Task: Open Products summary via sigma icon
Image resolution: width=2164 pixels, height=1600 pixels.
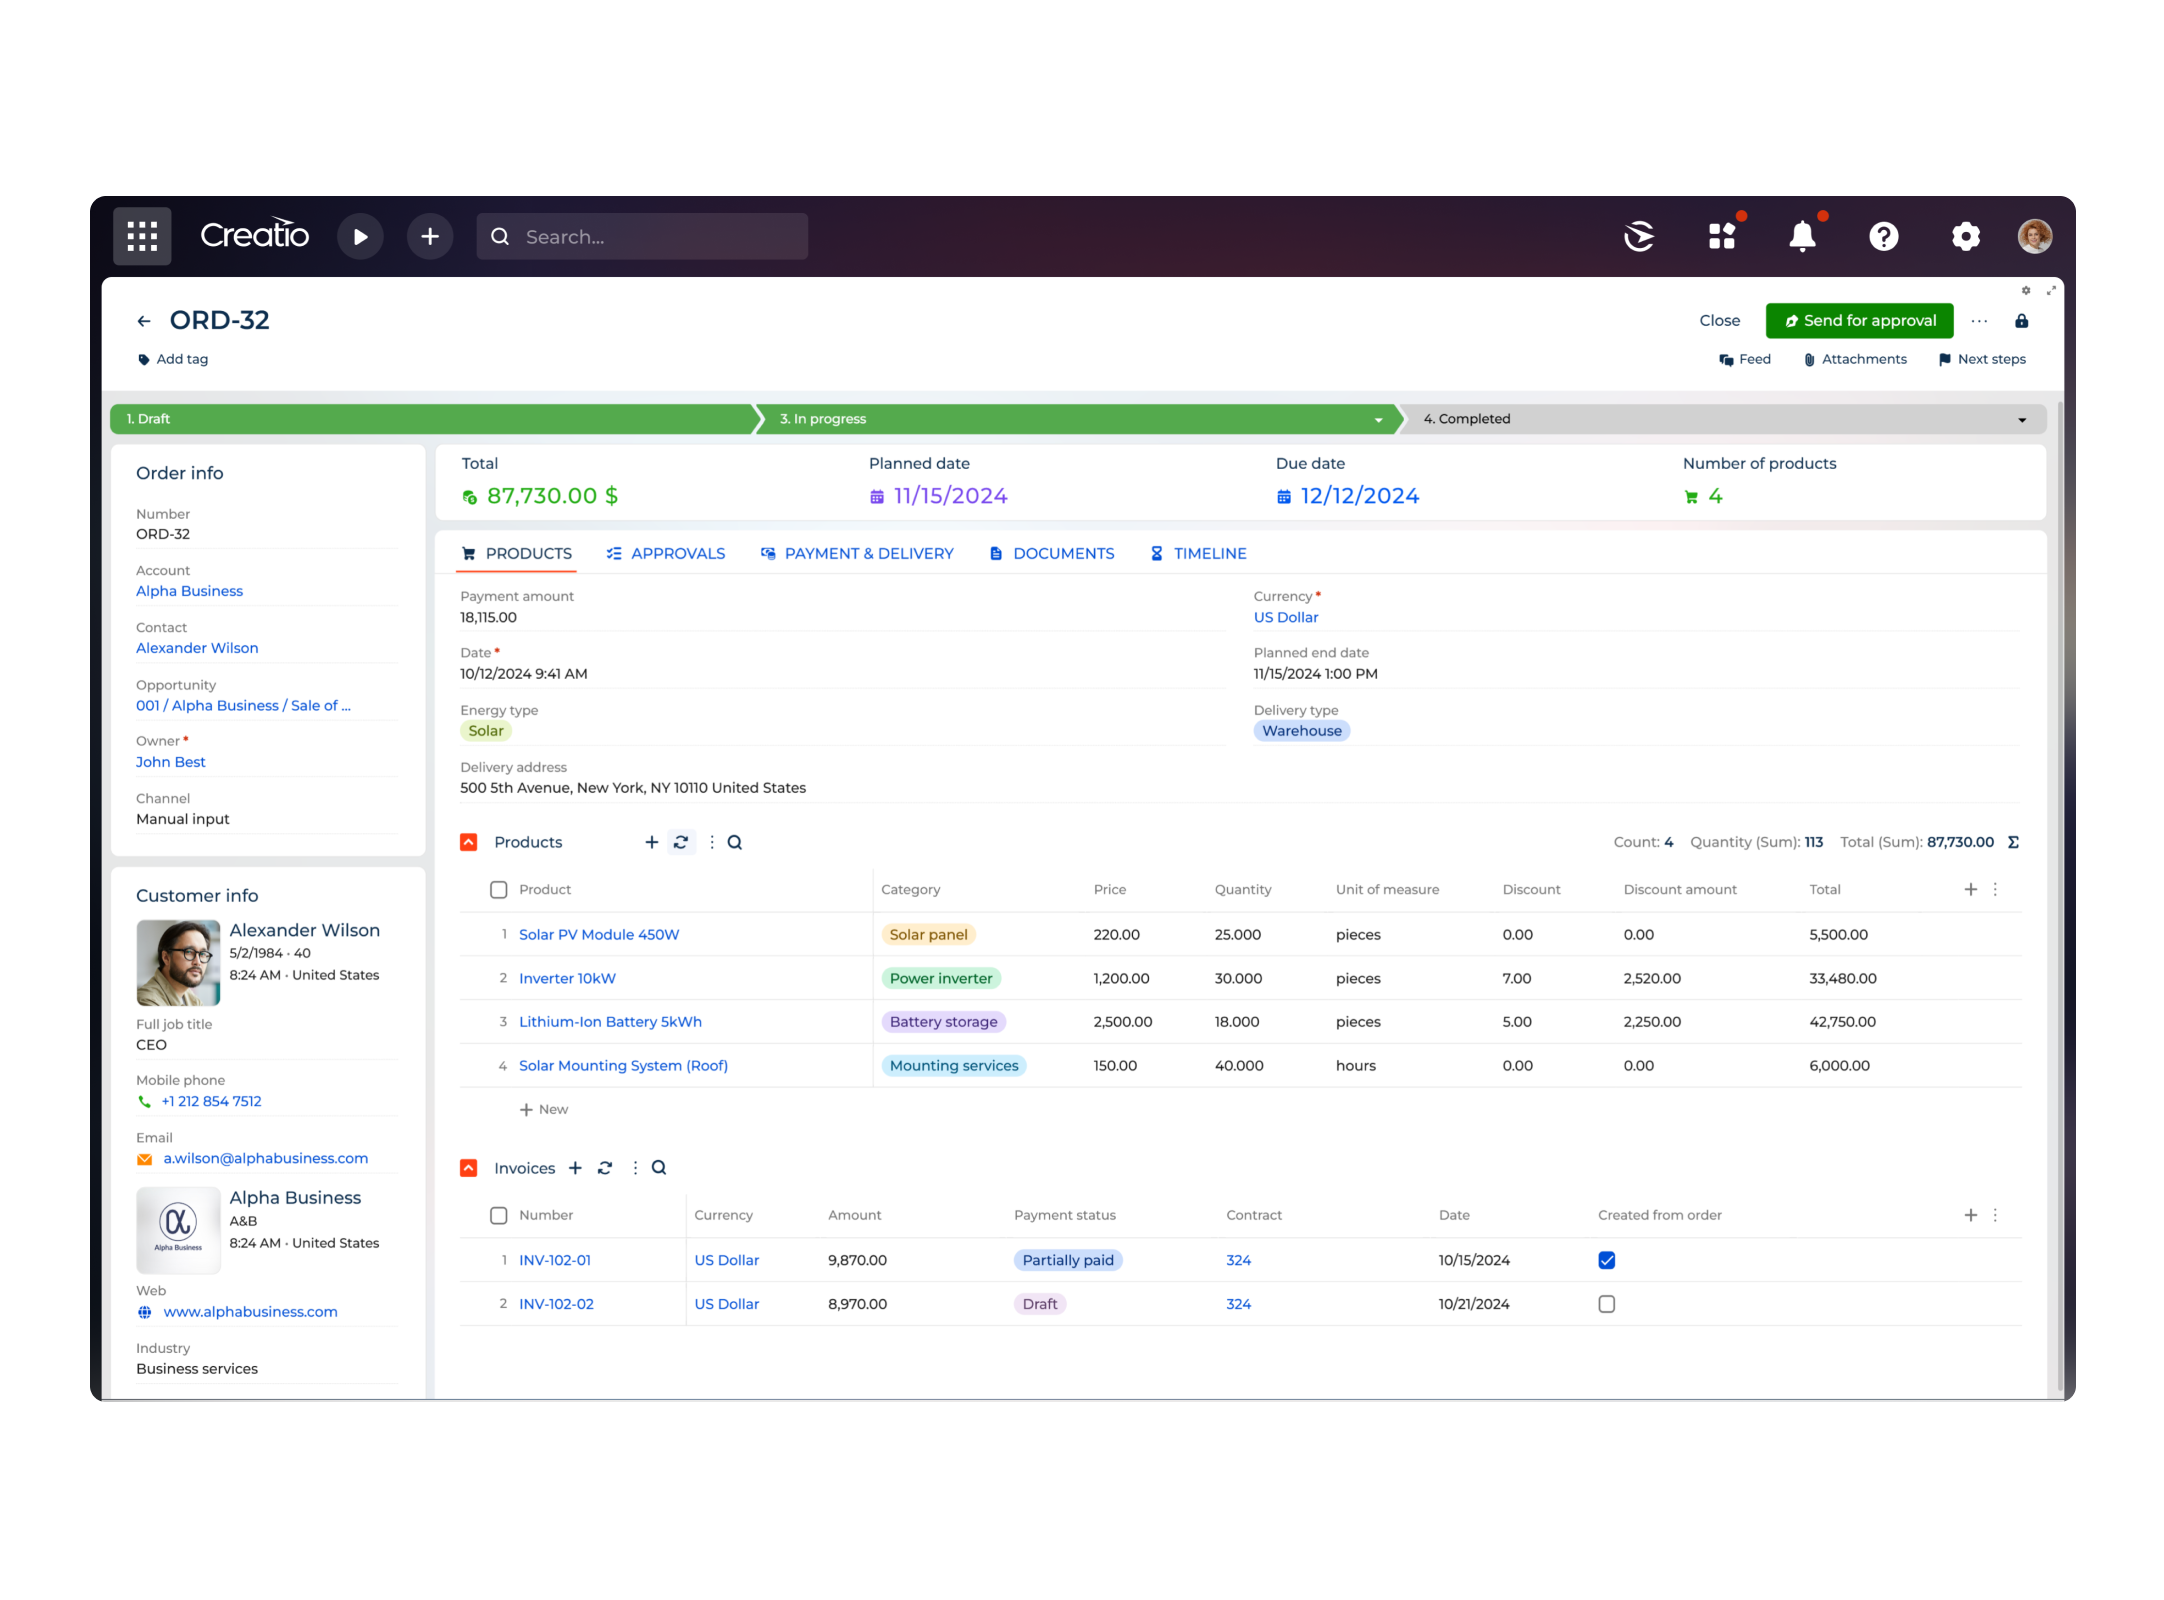Action: tap(2014, 842)
